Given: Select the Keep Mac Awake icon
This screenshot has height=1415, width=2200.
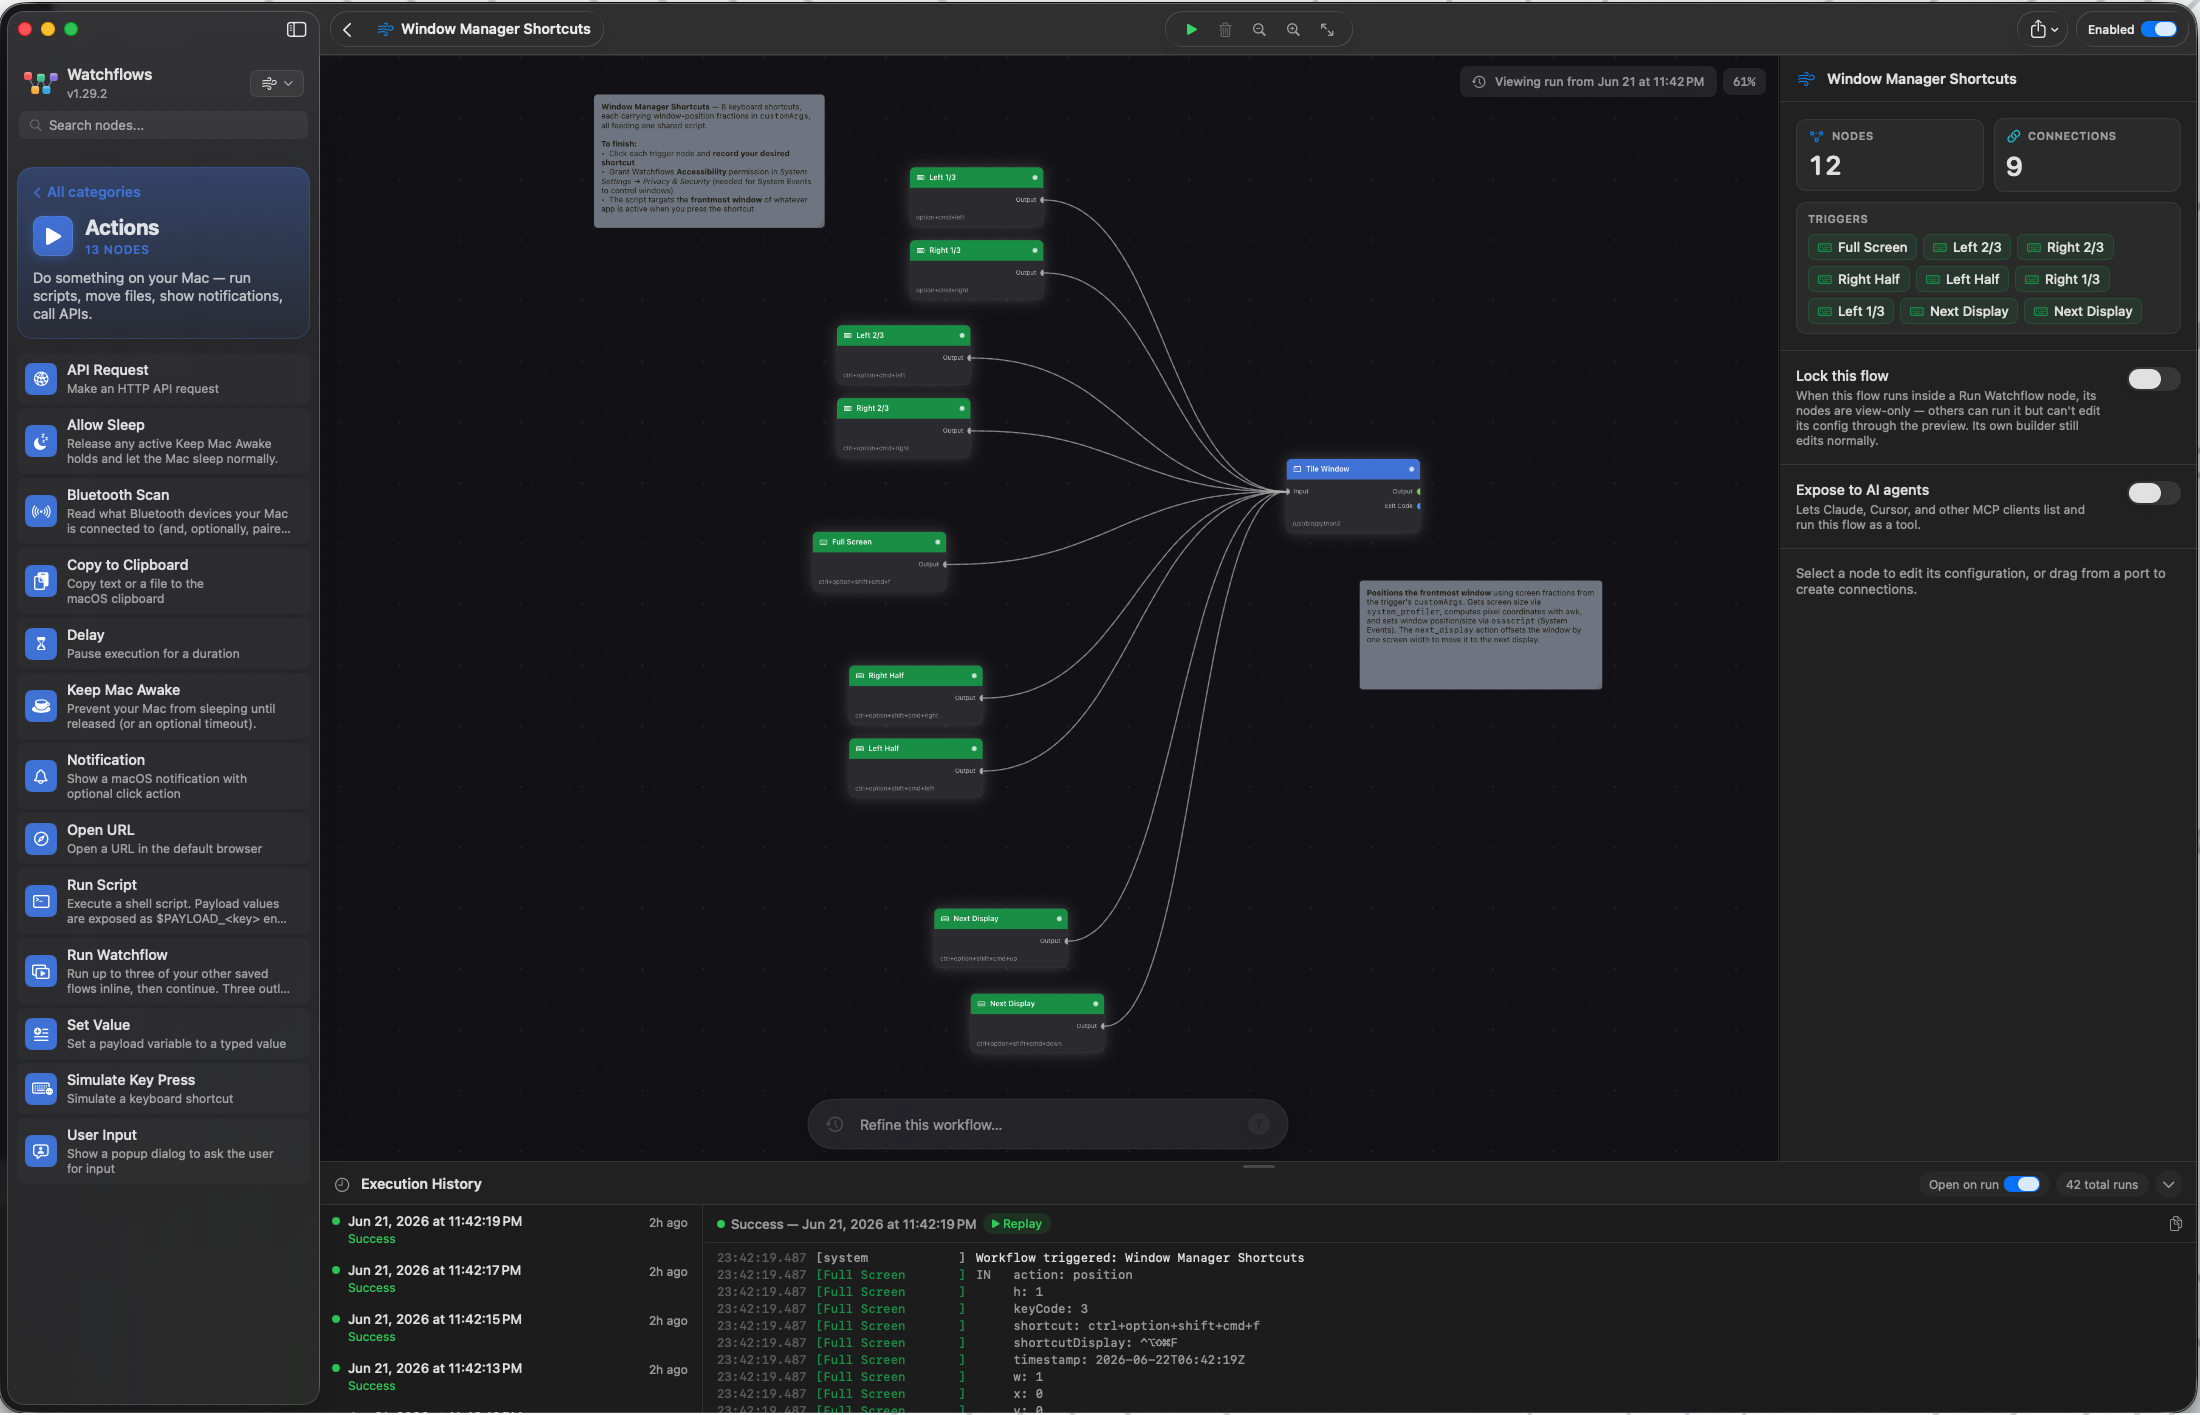Looking at the screenshot, I should (x=41, y=706).
